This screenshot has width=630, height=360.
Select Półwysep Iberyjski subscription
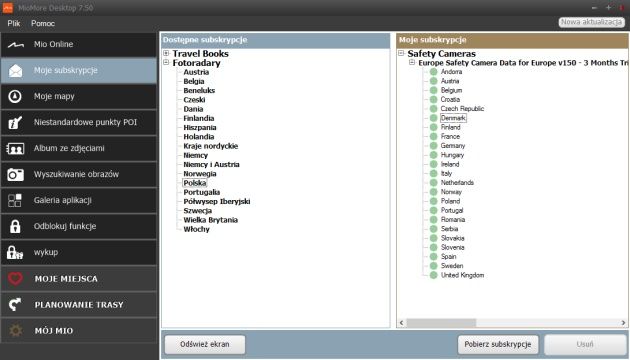pos(217,201)
